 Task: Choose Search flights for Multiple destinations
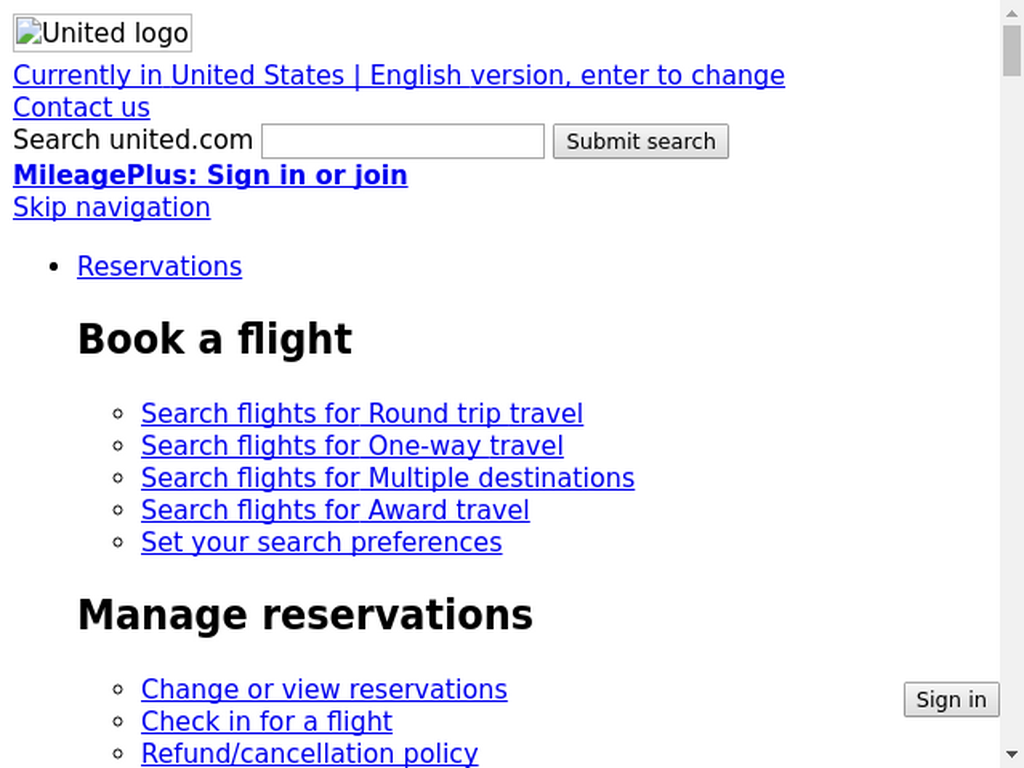388,477
